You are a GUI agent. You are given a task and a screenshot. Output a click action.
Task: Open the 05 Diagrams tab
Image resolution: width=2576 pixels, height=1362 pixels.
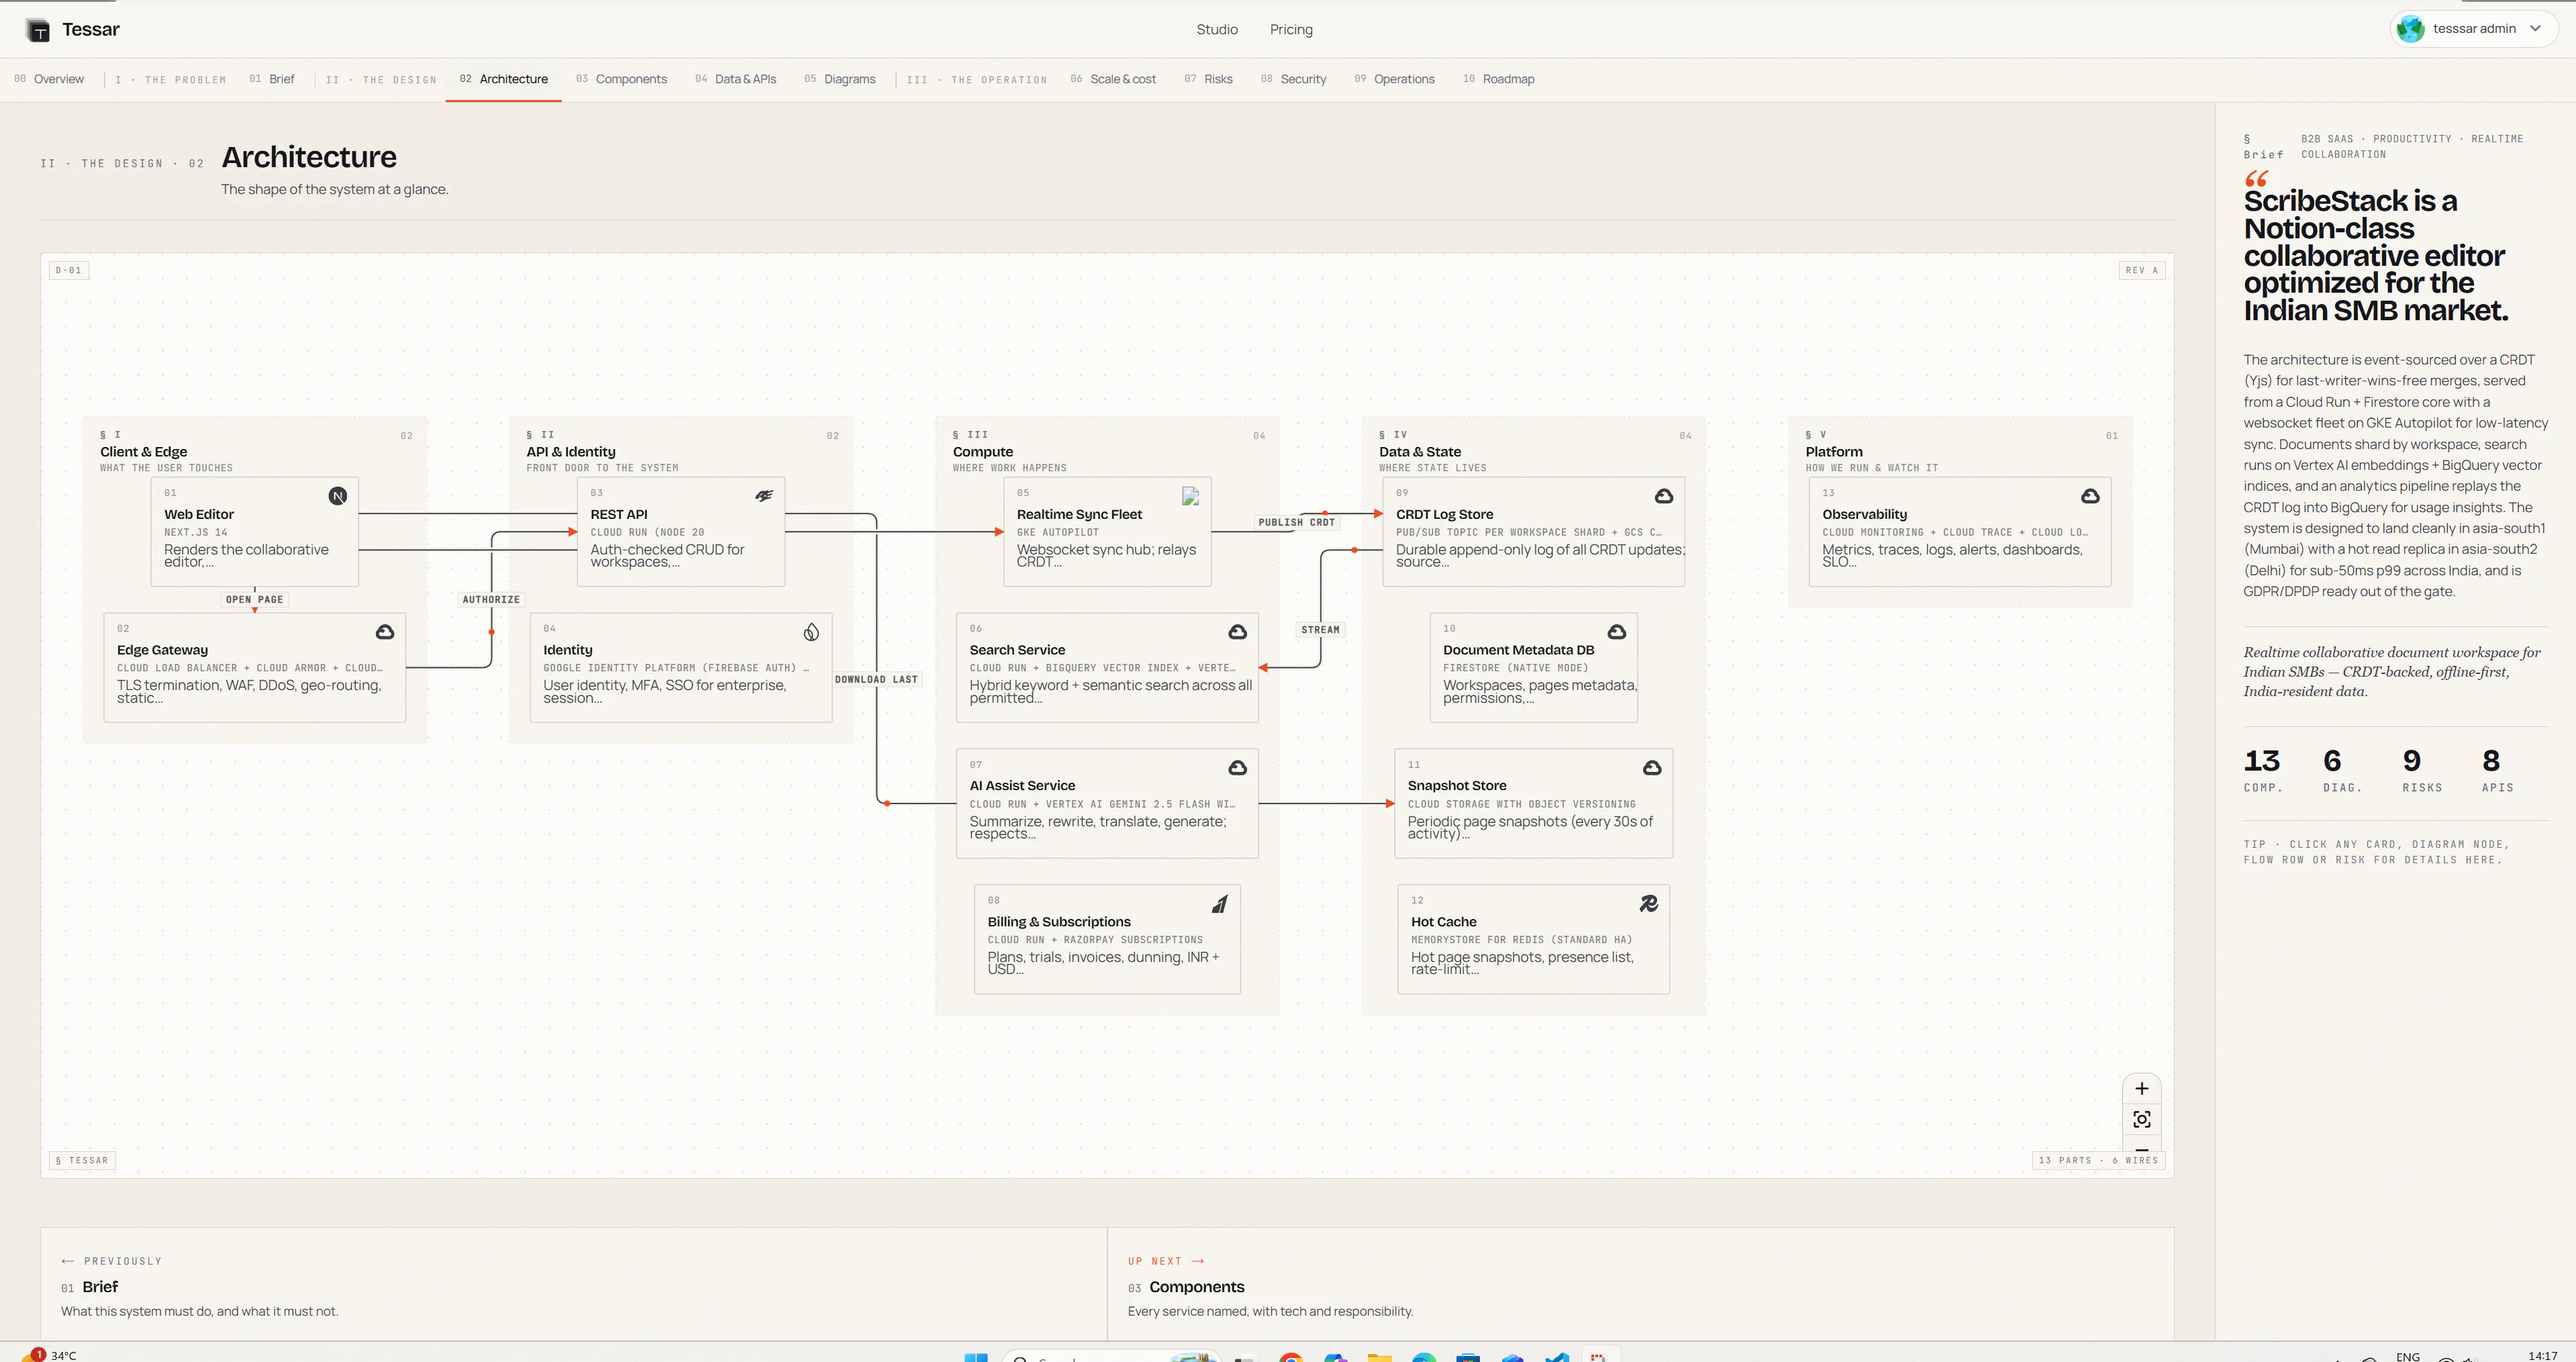click(x=840, y=79)
